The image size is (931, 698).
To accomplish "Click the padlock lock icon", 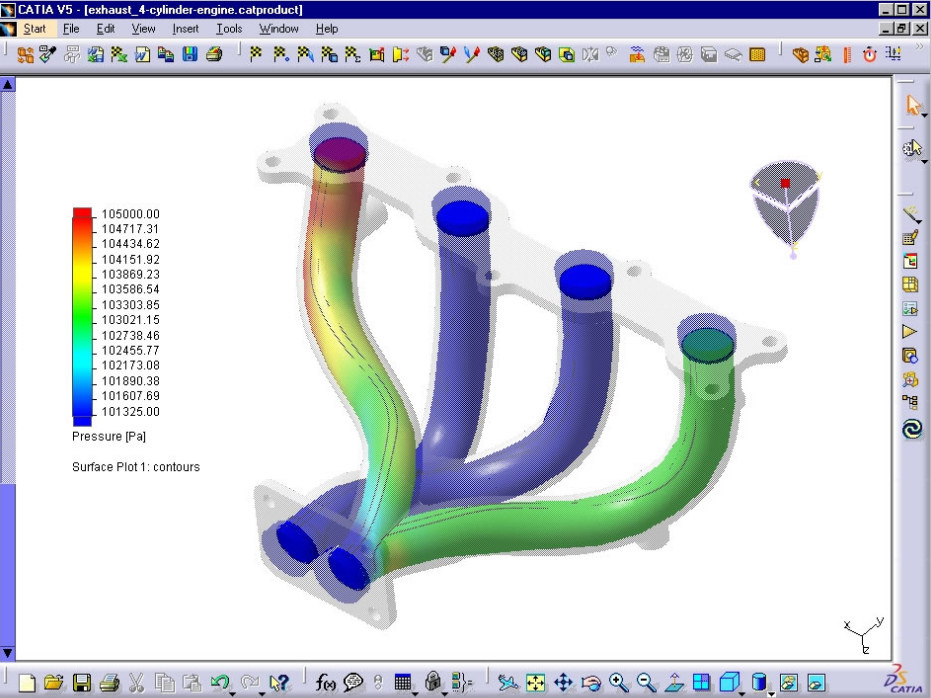I will 433,681.
